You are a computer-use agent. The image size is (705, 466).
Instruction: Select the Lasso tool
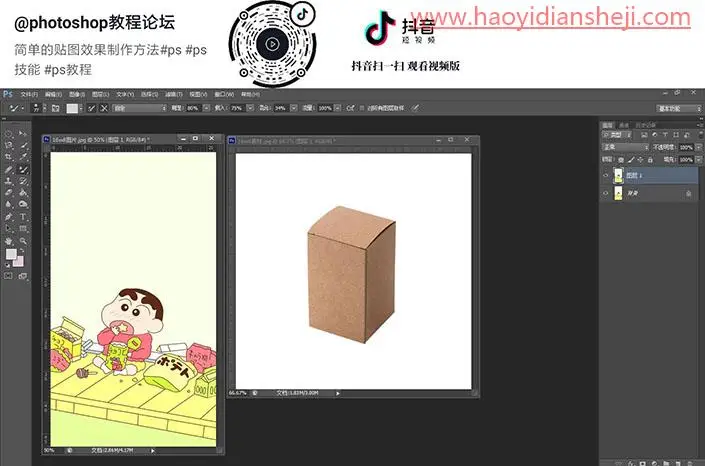[8, 145]
